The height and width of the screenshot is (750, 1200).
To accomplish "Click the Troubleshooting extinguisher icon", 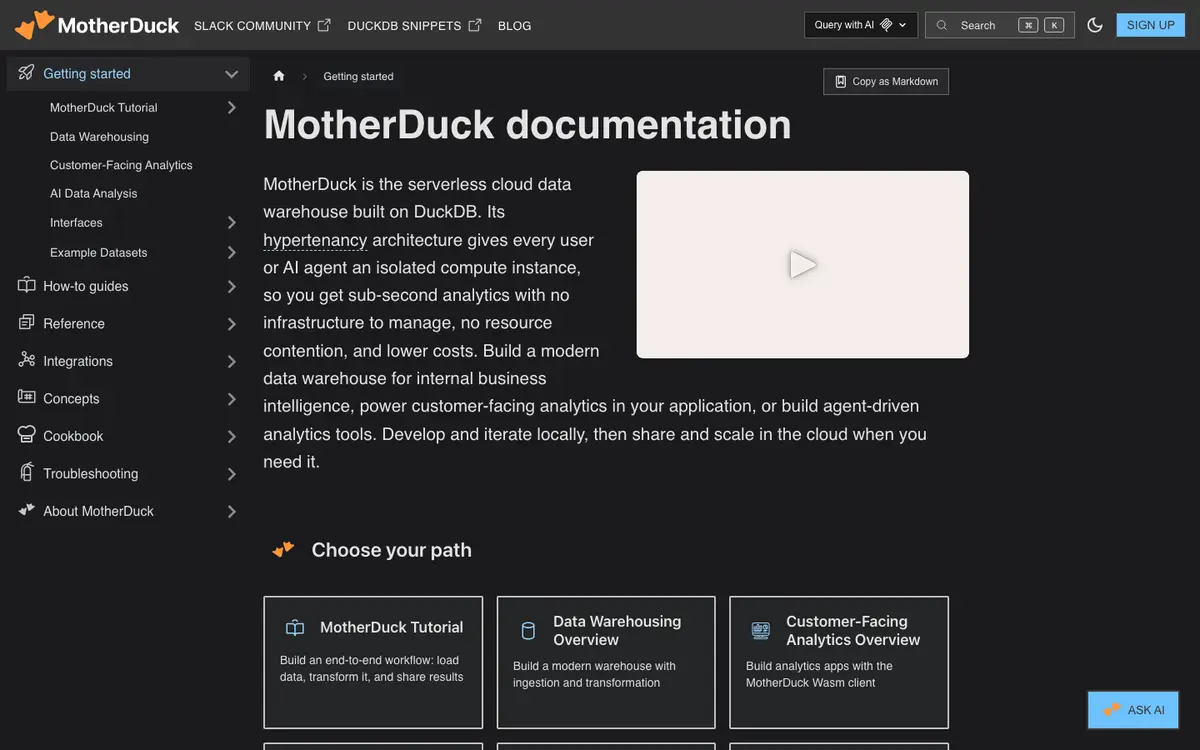I will pos(27,472).
